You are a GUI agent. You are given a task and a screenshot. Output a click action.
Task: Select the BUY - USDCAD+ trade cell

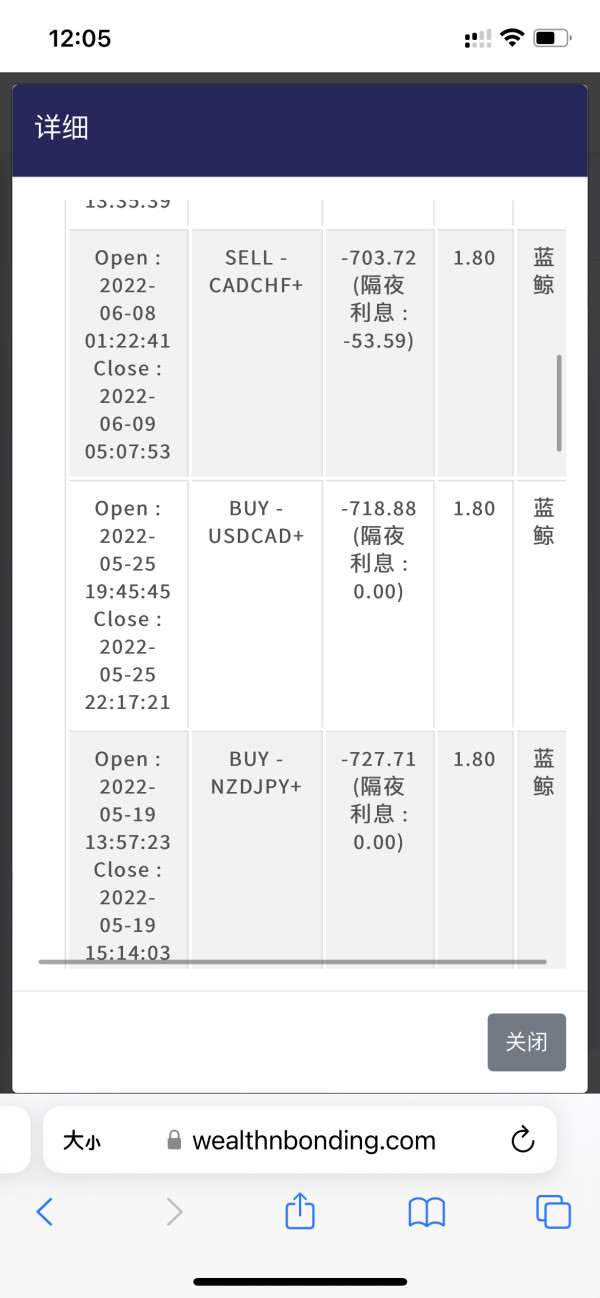[x=256, y=523]
